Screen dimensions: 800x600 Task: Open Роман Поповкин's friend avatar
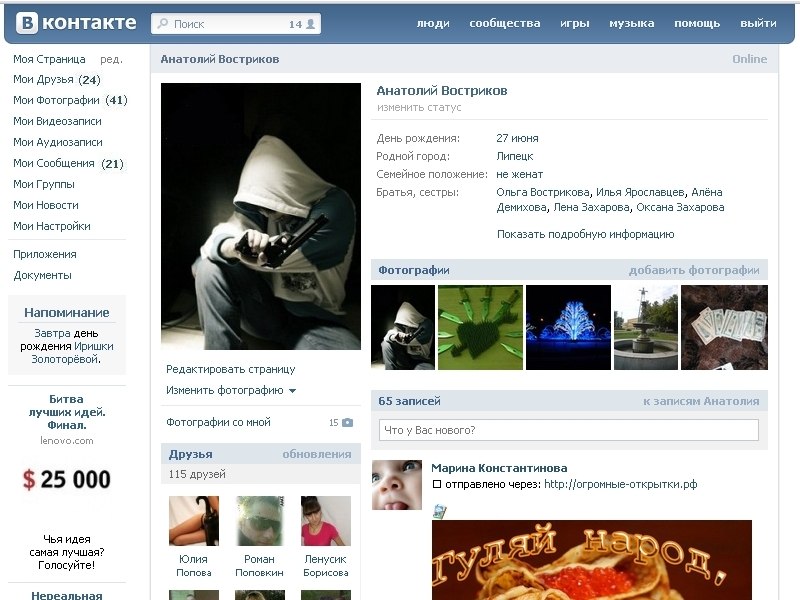[260, 521]
